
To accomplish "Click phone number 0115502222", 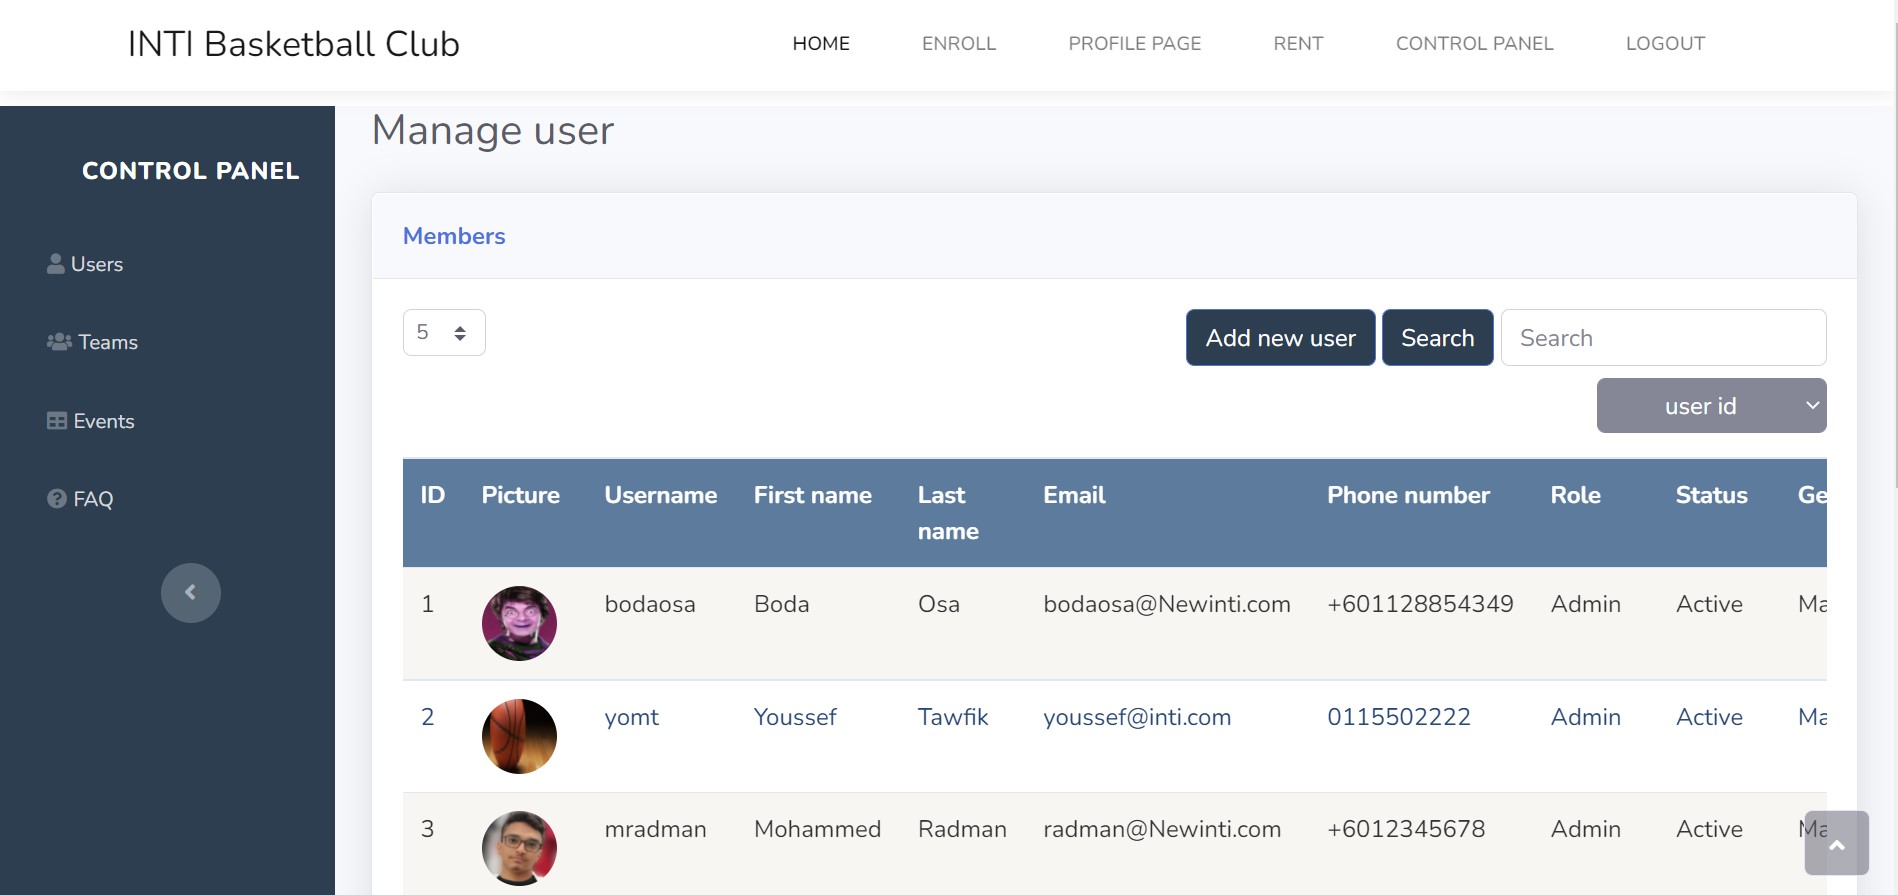I will pyautogui.click(x=1399, y=717).
